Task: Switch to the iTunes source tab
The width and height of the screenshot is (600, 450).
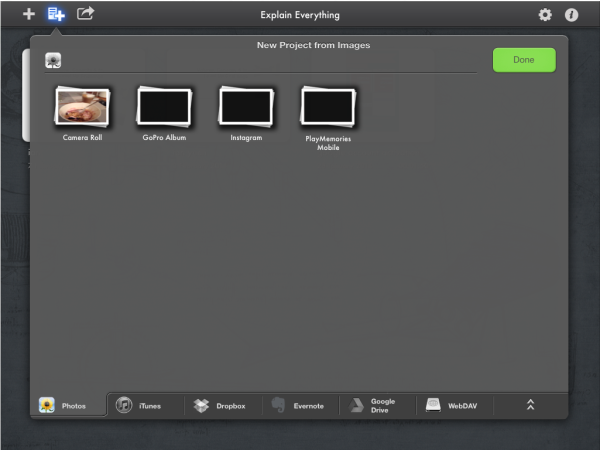Action: point(145,405)
